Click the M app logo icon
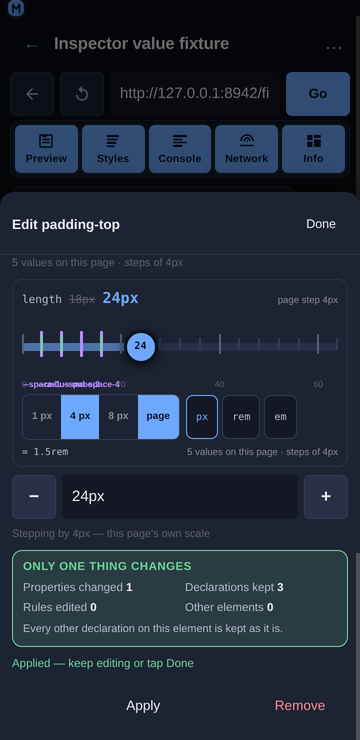 click(x=17, y=8)
